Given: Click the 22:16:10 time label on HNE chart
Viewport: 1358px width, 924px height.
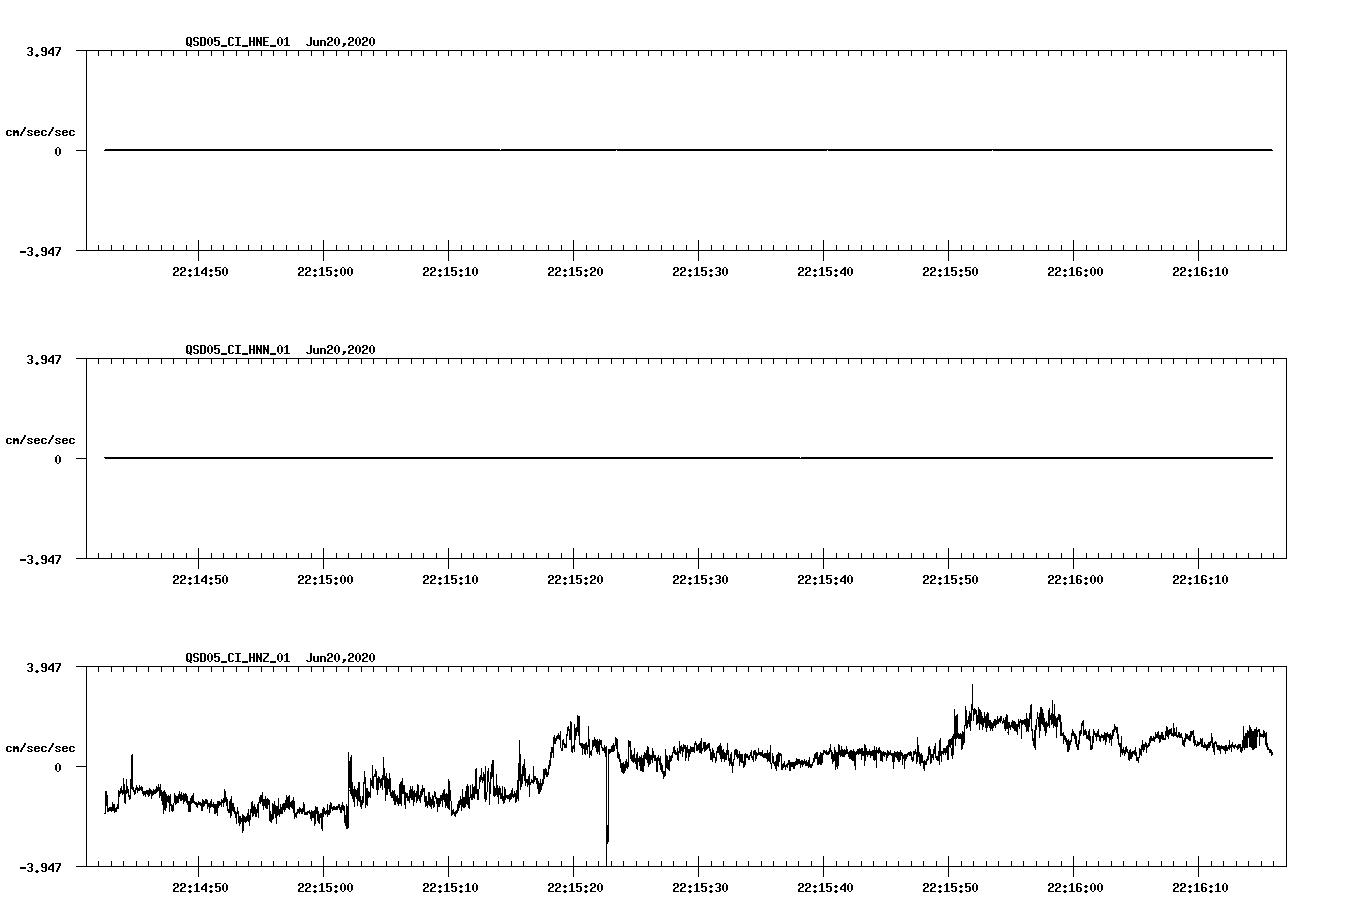Looking at the screenshot, I should tap(1200, 272).
